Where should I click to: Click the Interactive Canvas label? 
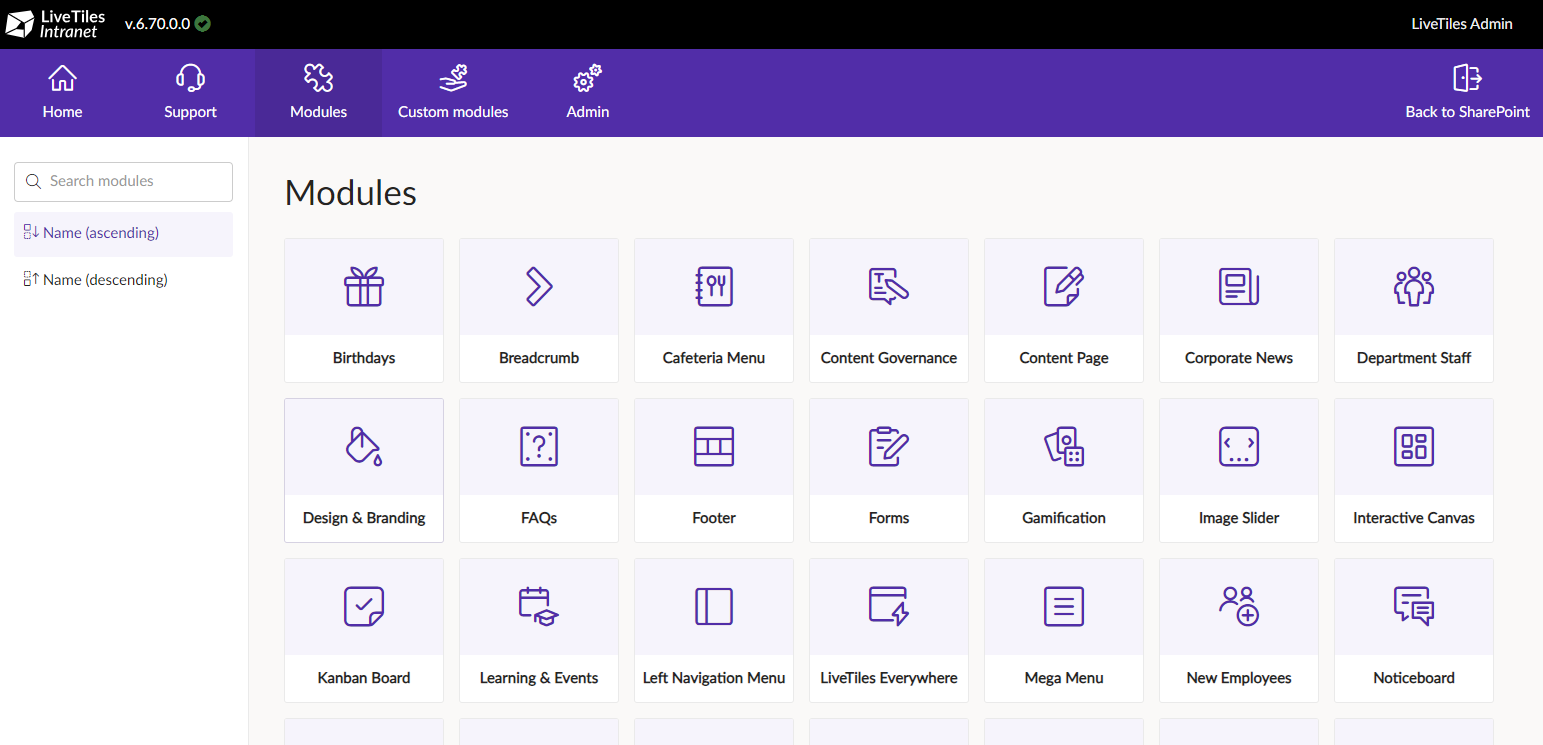(1414, 518)
